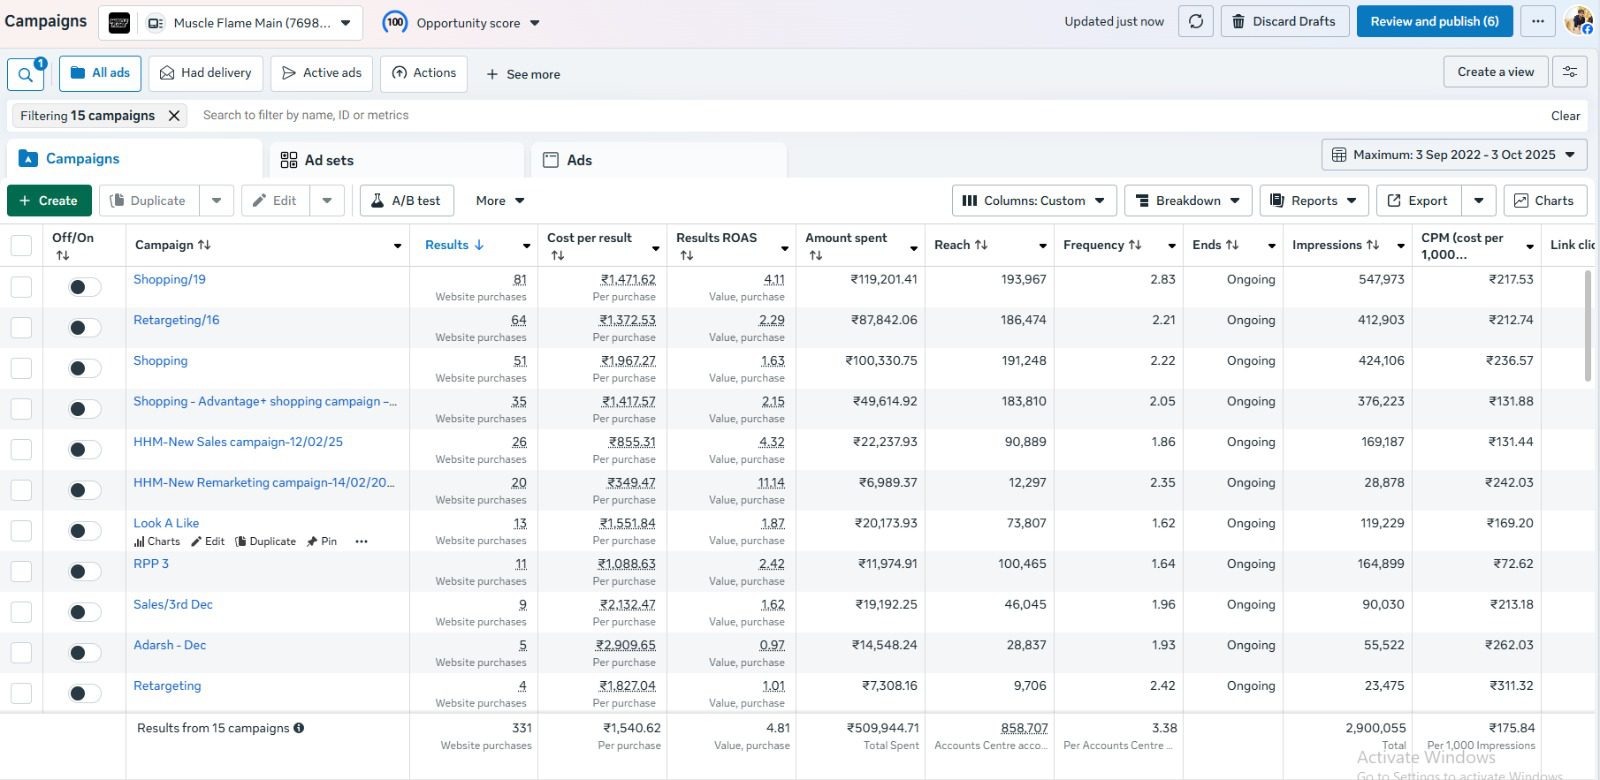Click Review and publish (6) button
Viewport: 1600px width, 780px height.
coord(1434,21)
